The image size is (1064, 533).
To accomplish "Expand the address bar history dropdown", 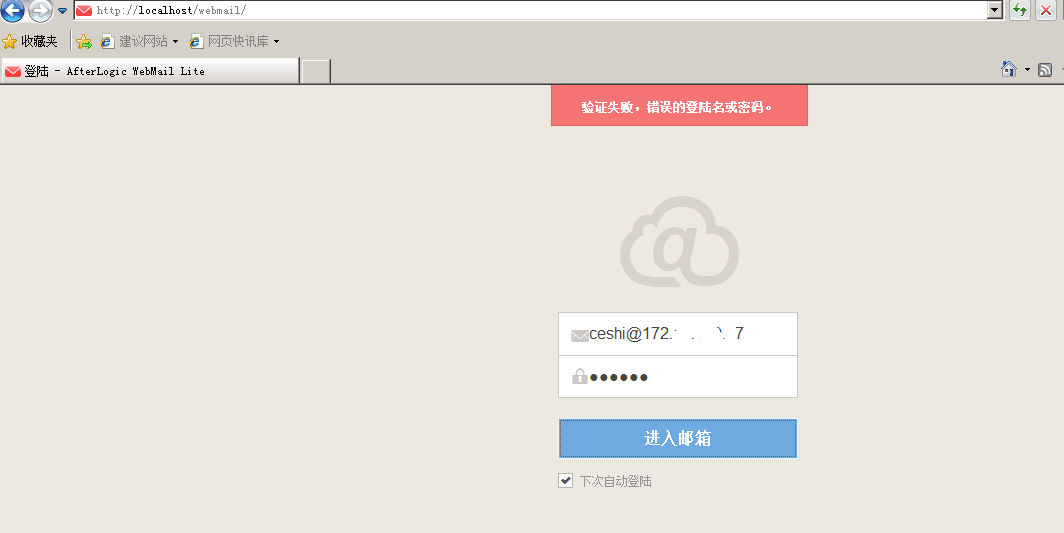I will pyautogui.click(x=995, y=10).
